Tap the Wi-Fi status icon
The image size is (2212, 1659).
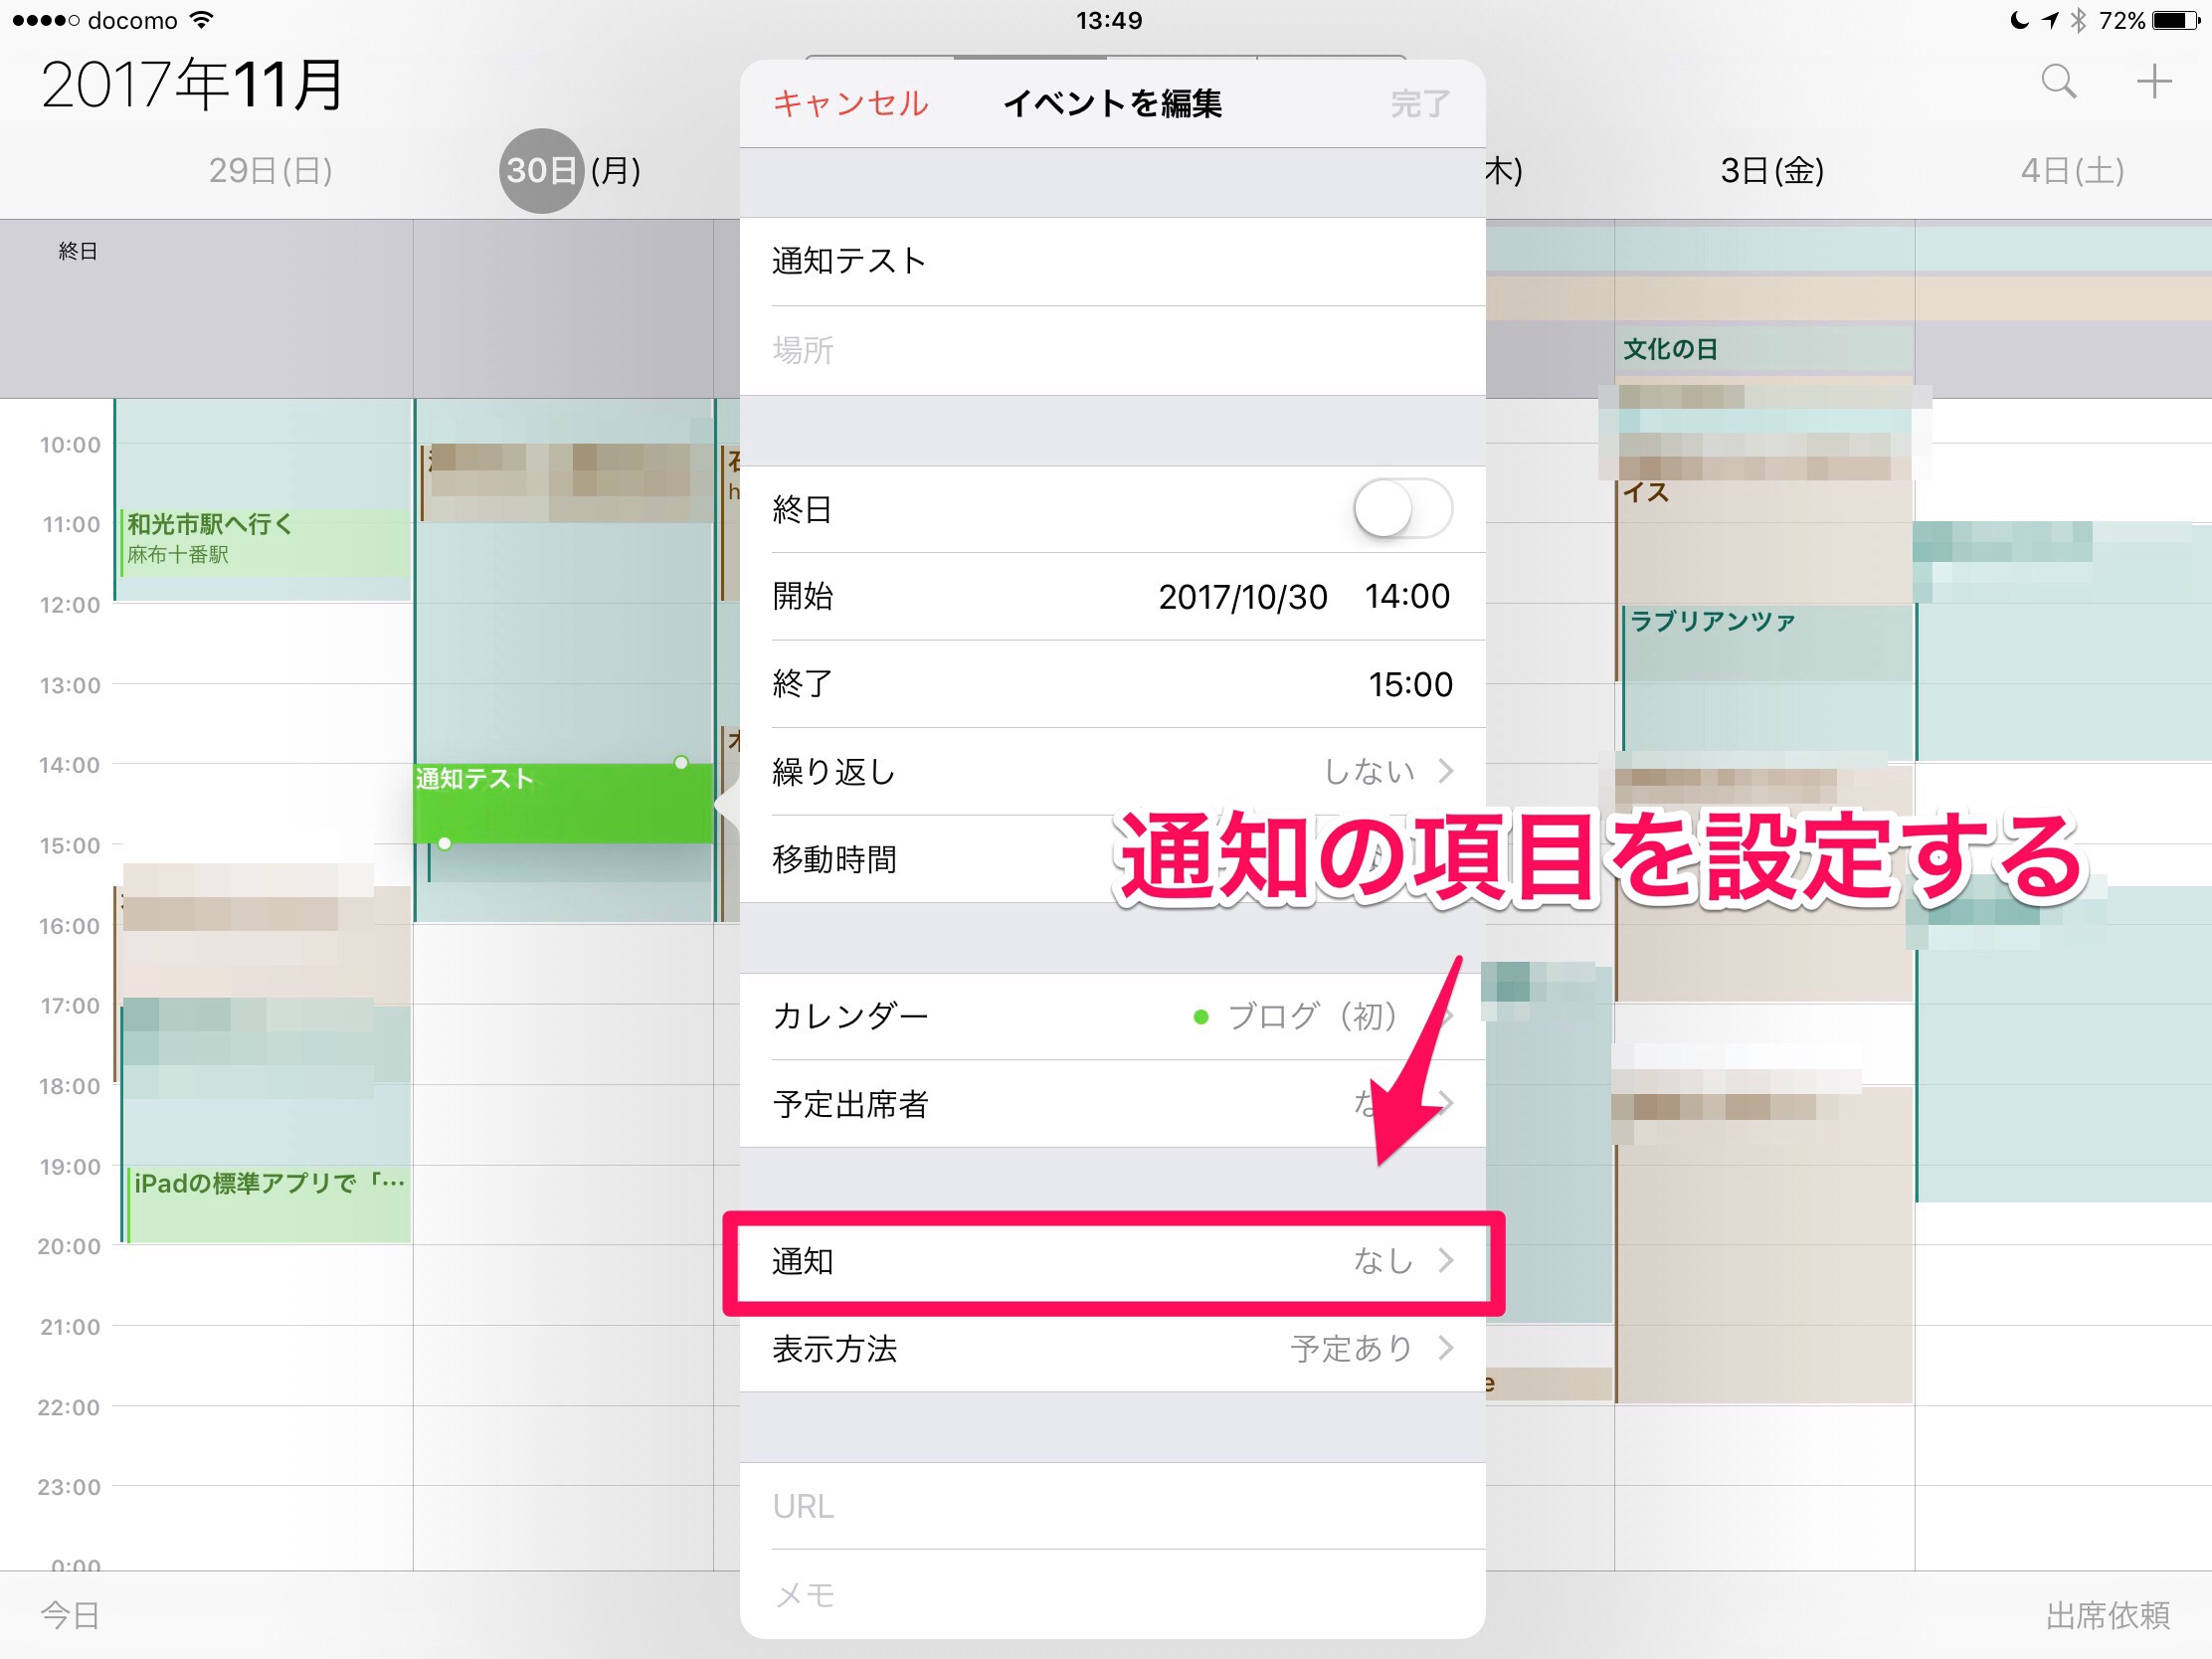coord(203,20)
